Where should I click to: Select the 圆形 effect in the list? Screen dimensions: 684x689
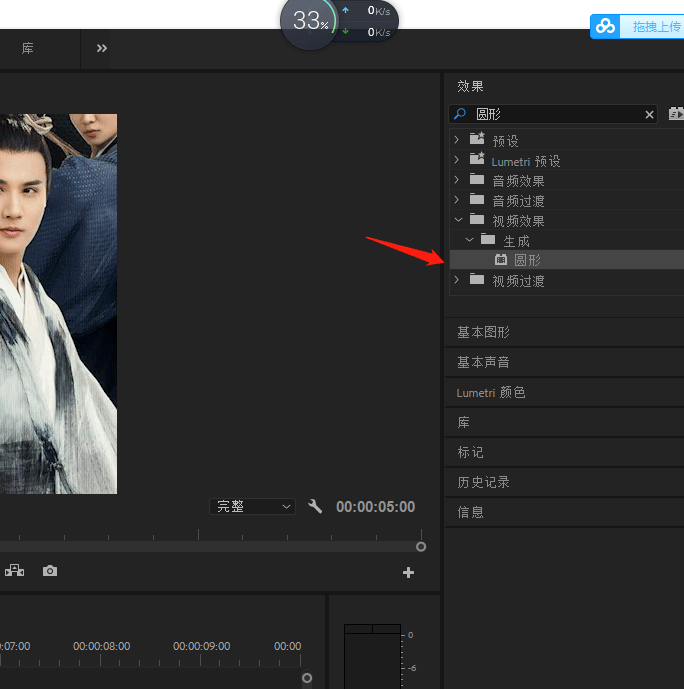tap(527, 260)
